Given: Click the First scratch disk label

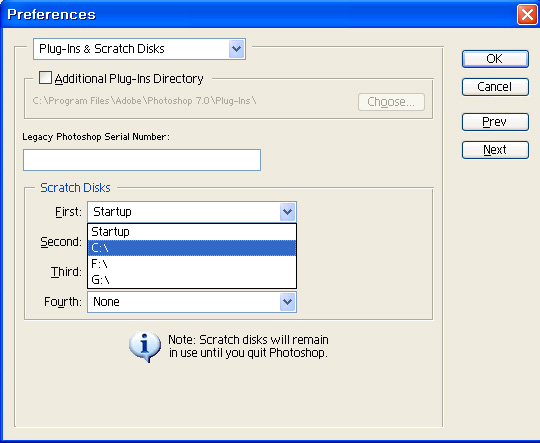Looking at the screenshot, I should click(x=68, y=212).
